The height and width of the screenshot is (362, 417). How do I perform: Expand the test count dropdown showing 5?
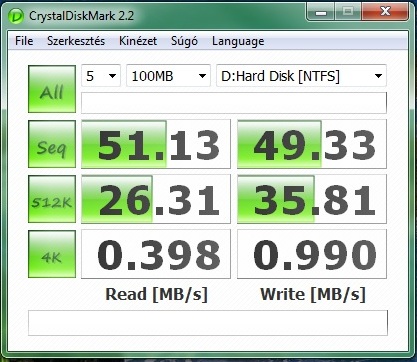click(101, 76)
